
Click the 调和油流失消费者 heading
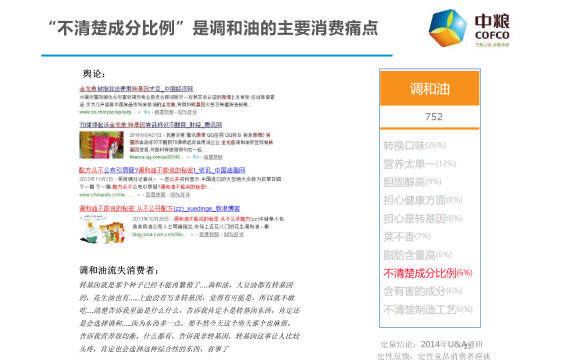pos(119,271)
